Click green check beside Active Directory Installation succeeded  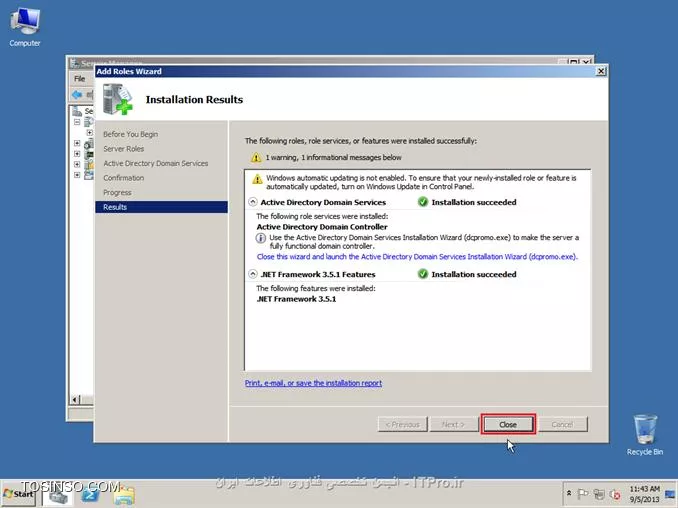click(x=423, y=202)
